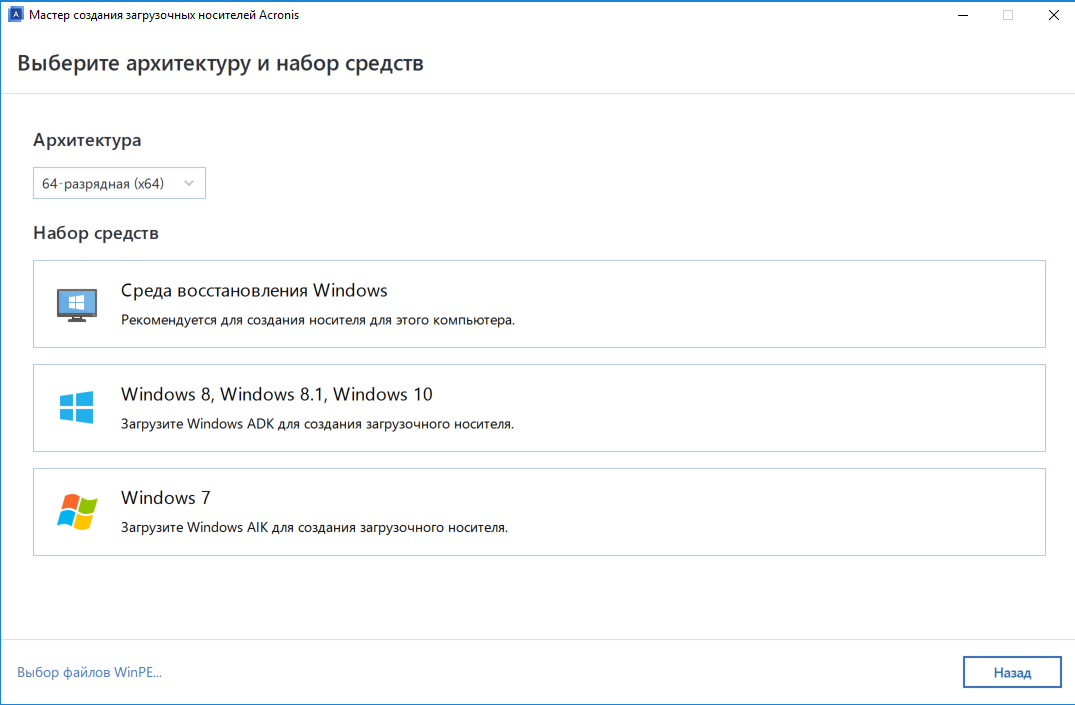
Task: Click the chevron arrow of architecture combo box
Action: click(x=189, y=183)
